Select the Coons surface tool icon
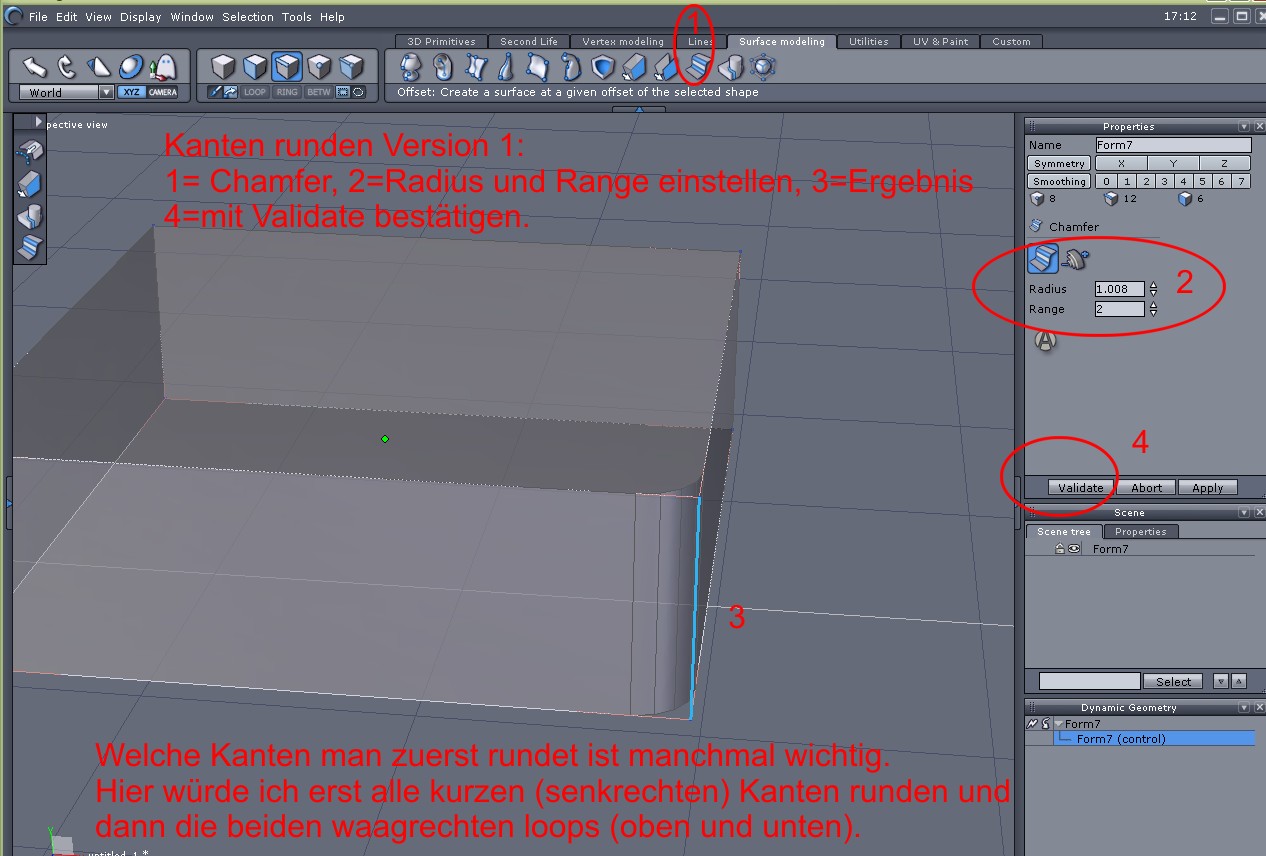 [x=474, y=67]
